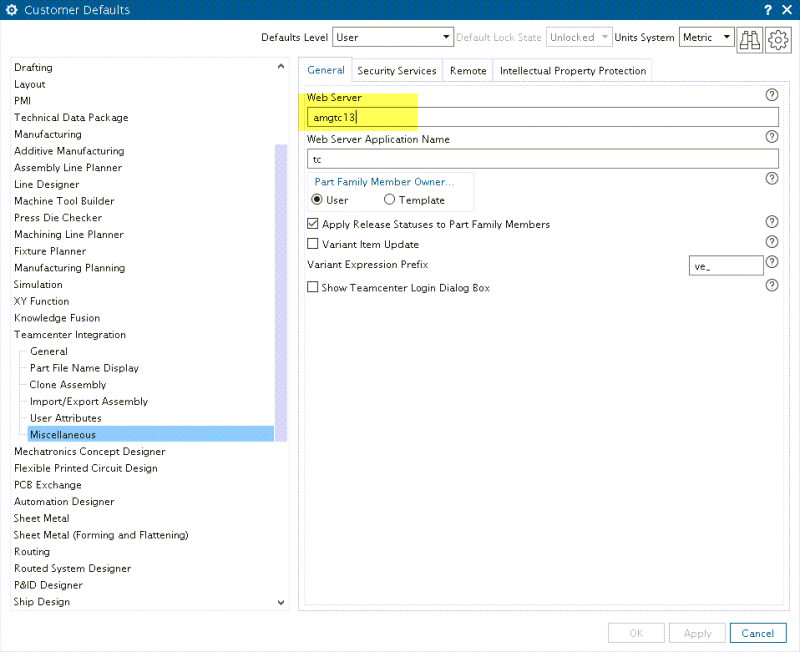Switch to Intellectual Property Protection tab

(573, 71)
